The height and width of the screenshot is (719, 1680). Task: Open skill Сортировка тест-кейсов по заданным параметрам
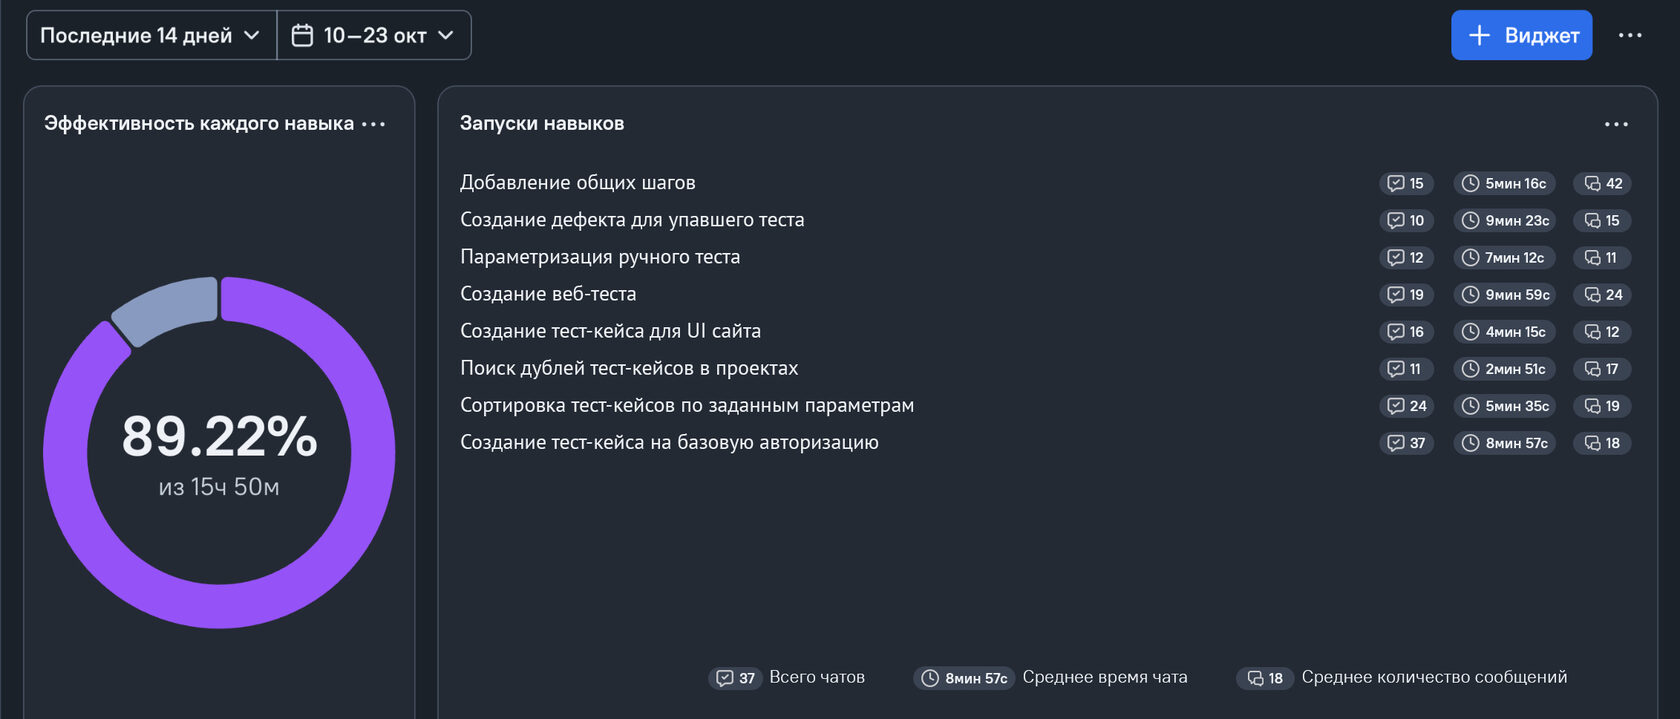[x=687, y=405]
